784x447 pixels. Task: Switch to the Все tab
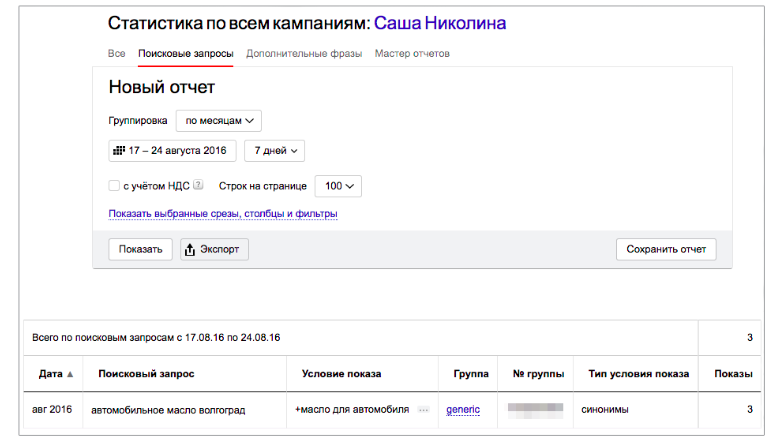[116, 54]
